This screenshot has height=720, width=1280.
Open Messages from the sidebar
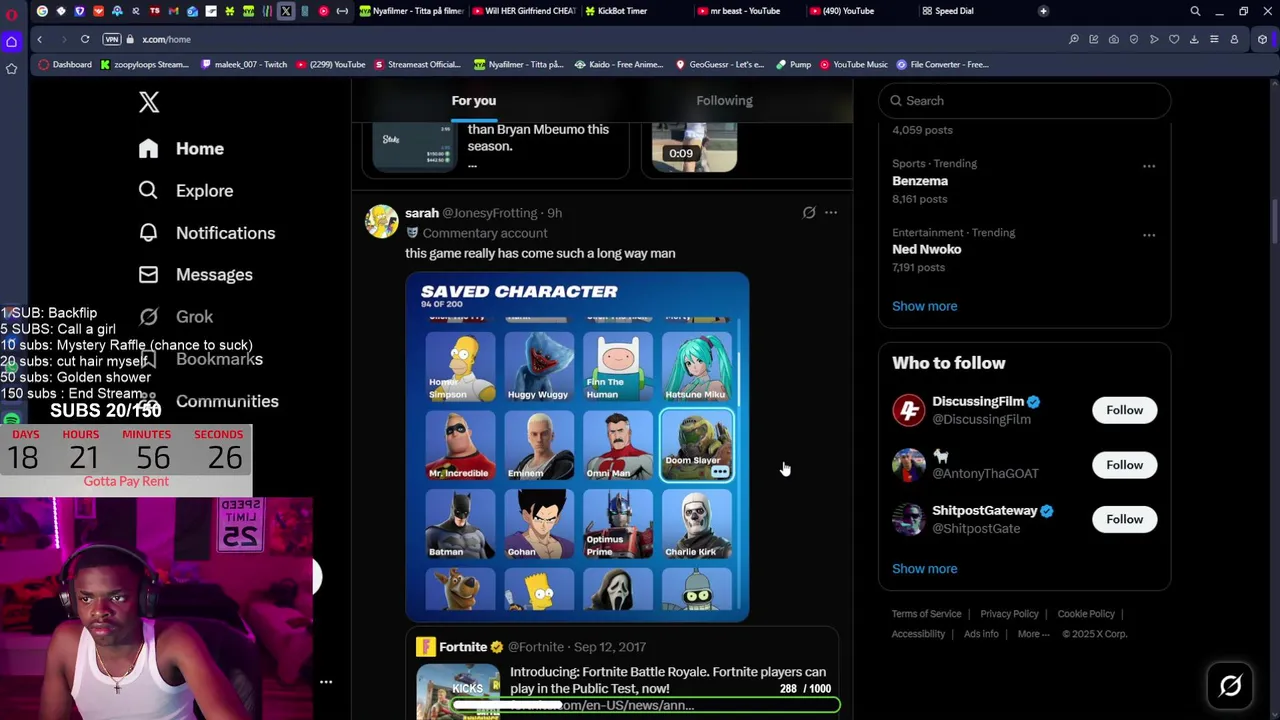[x=196, y=275]
